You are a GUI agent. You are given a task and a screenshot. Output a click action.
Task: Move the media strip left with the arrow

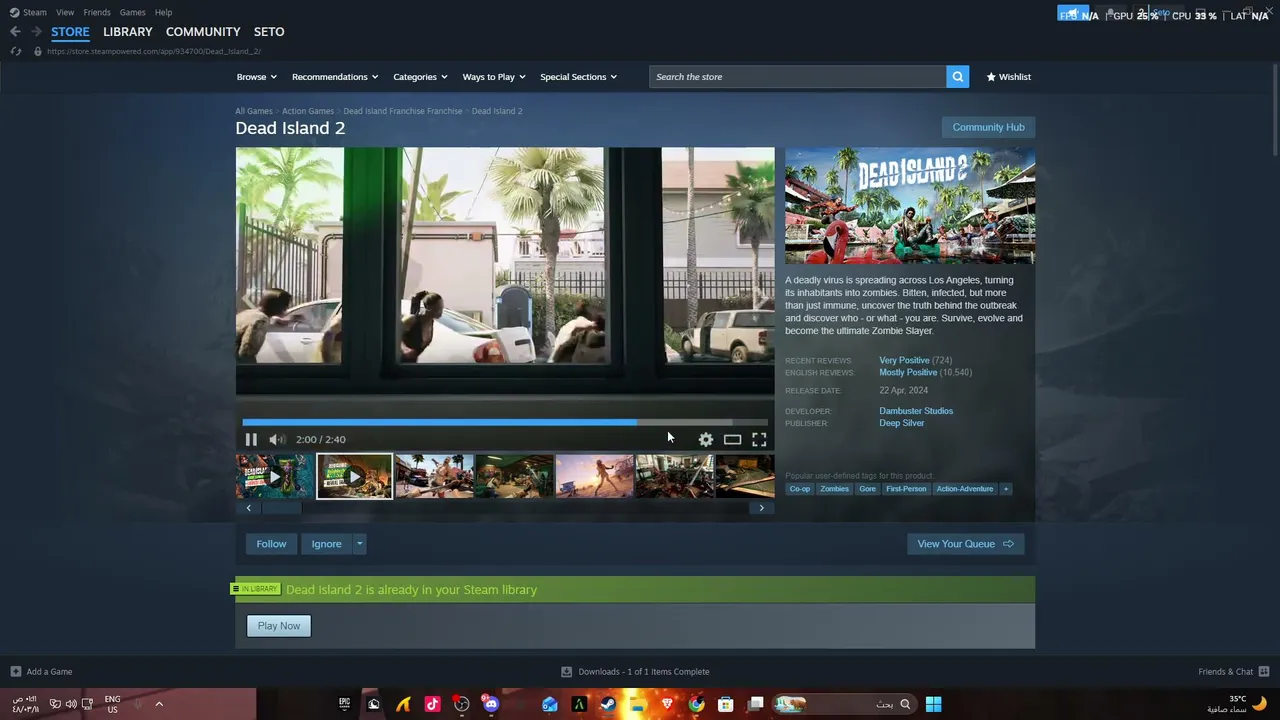pos(249,508)
